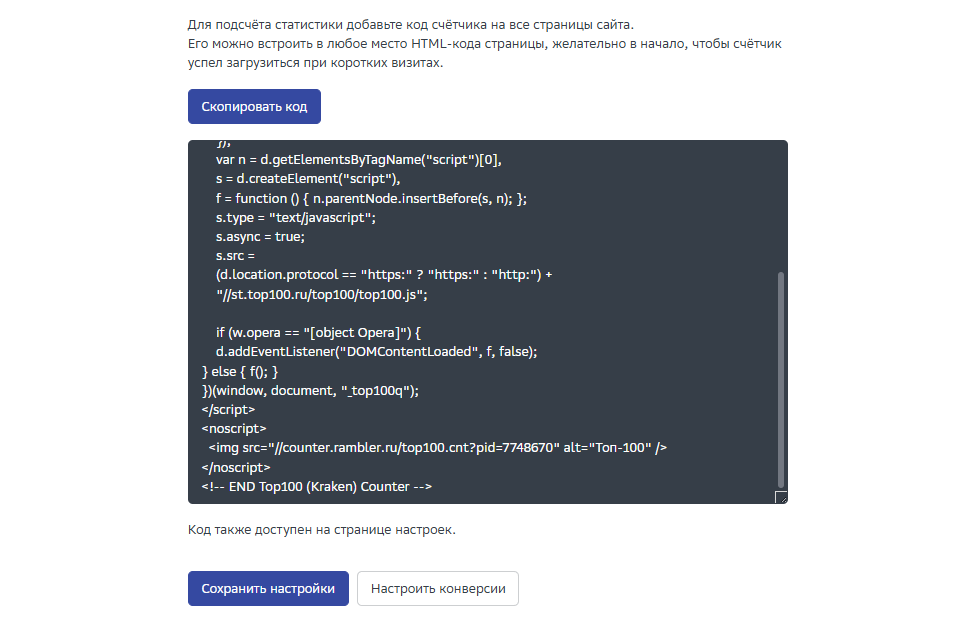Click the code box scrollbar thumb
Screen dimensions: 972x621
(781, 380)
